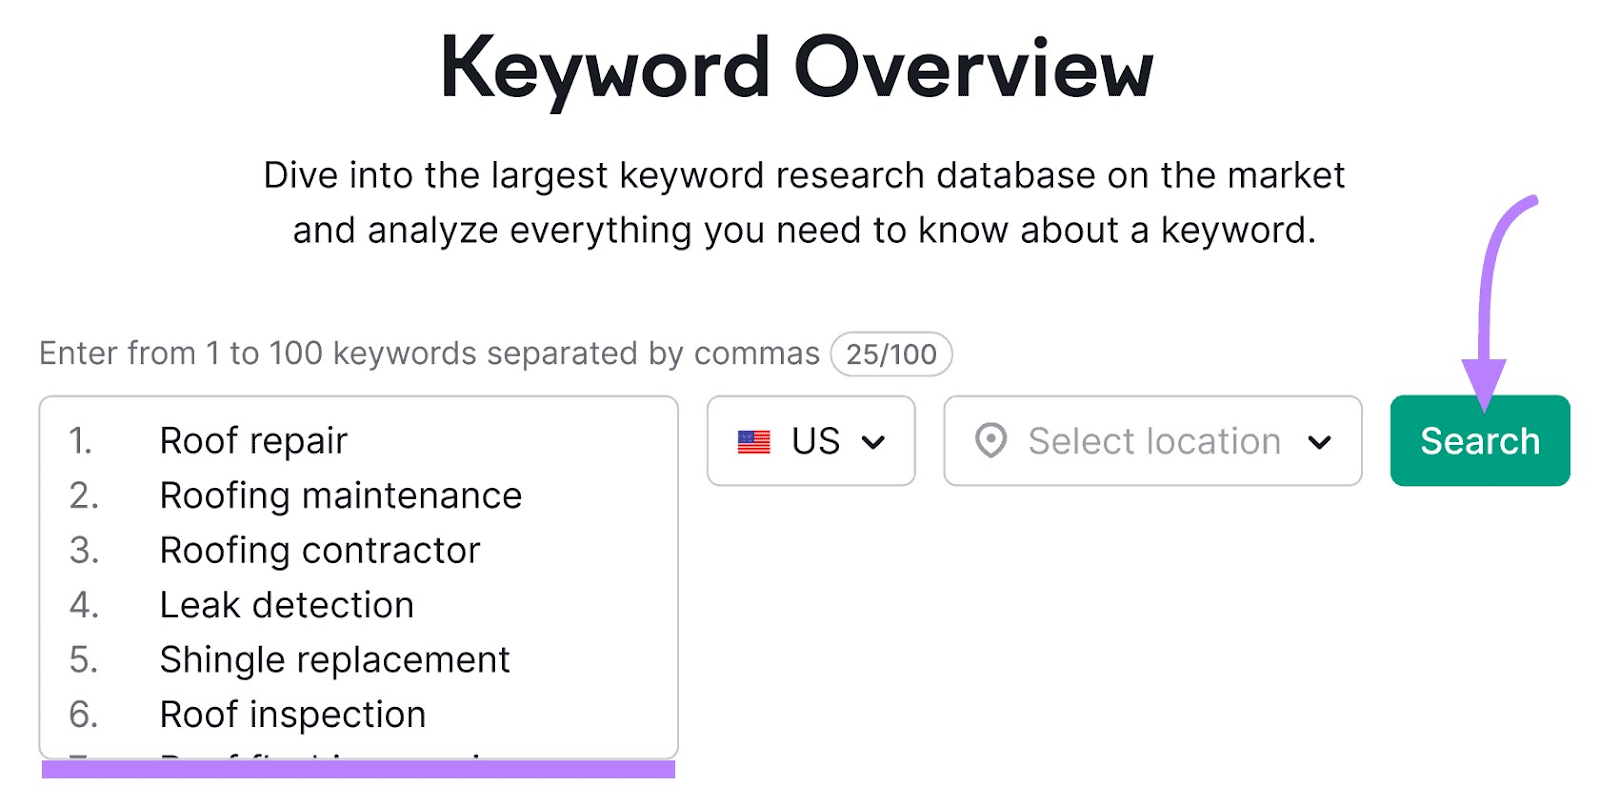Select the Roofing contractor keyword line

click(320, 551)
